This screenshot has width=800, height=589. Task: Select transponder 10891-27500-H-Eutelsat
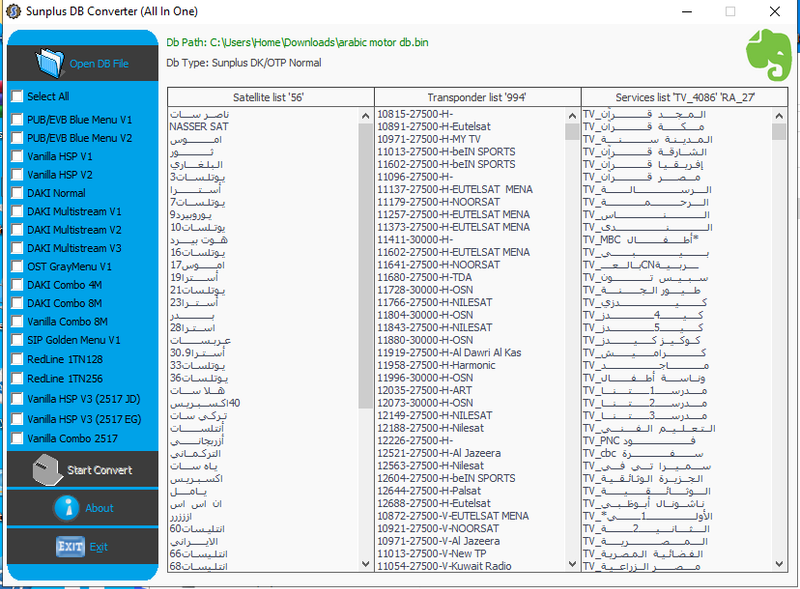[x=434, y=127]
